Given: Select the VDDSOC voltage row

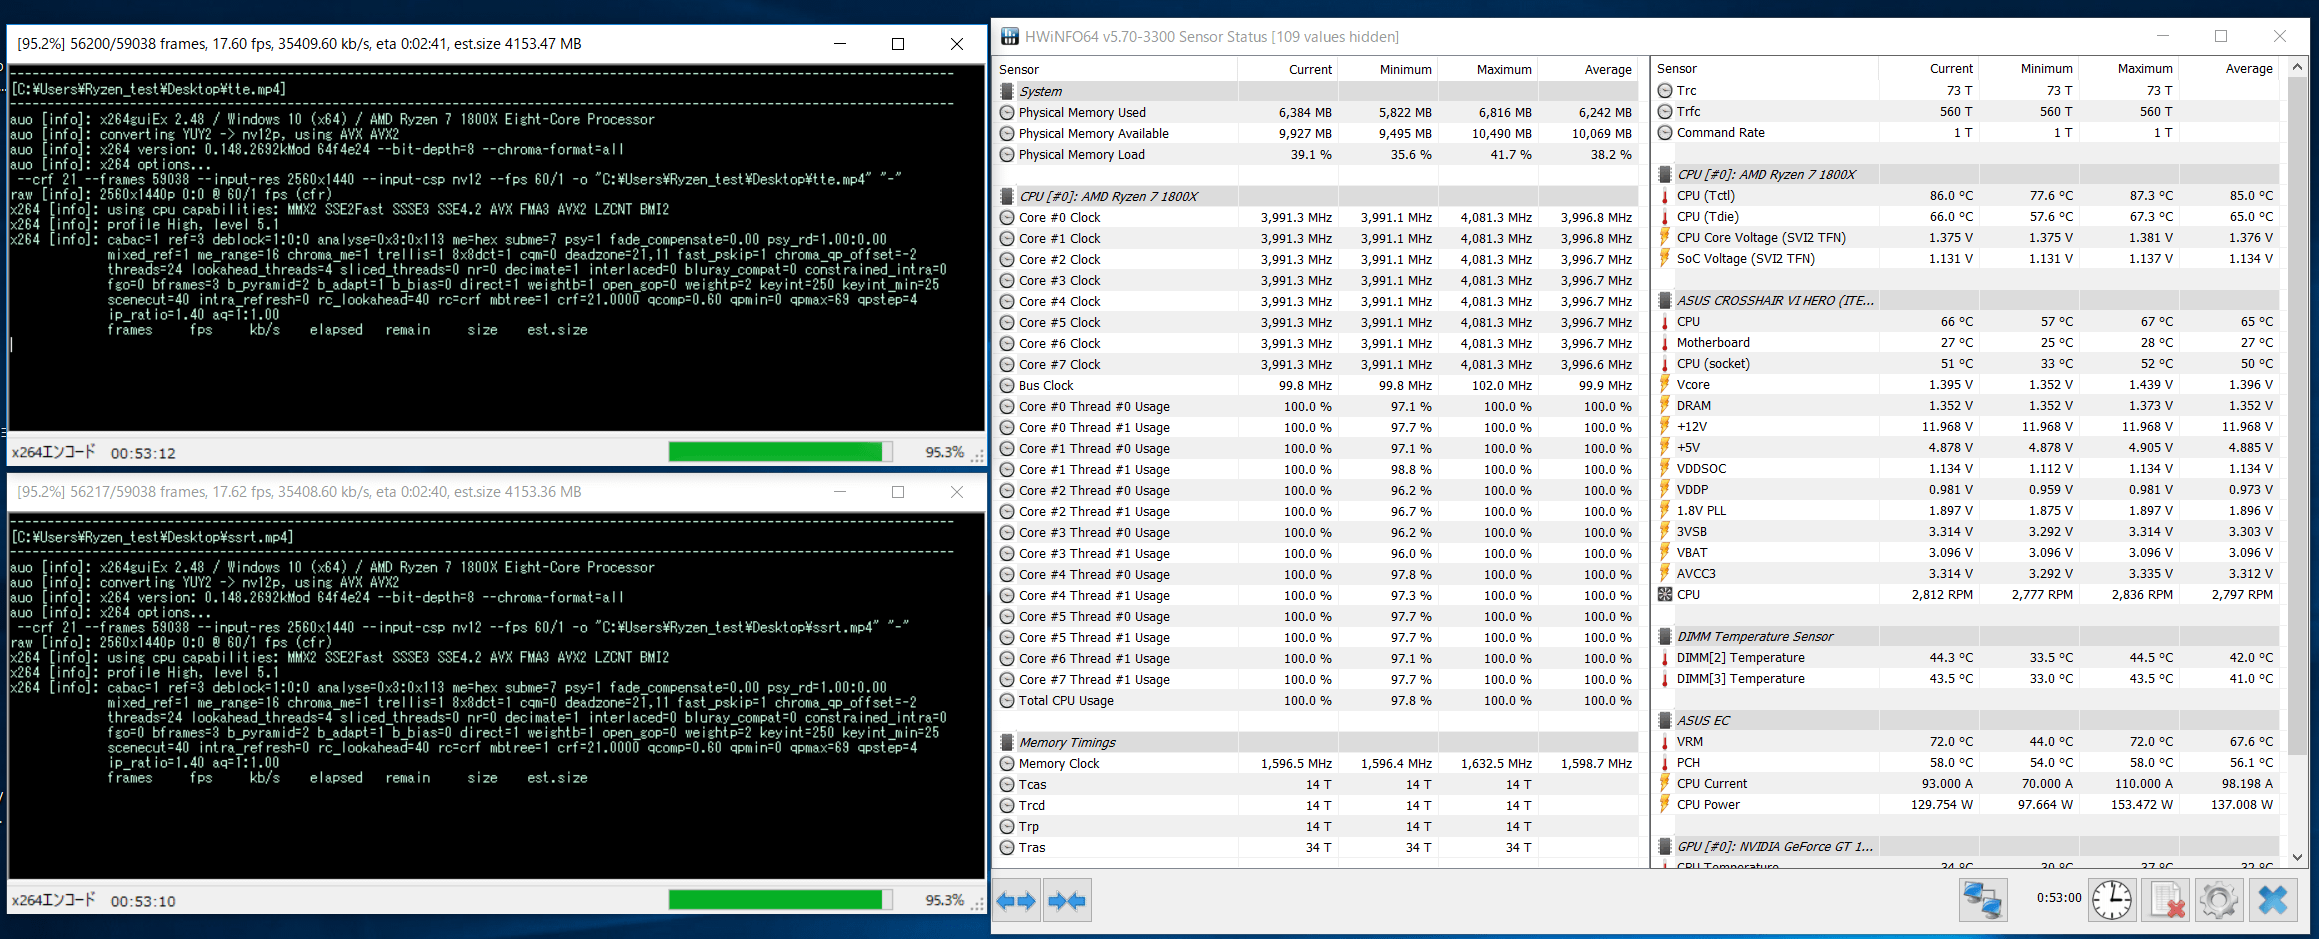Looking at the screenshot, I should point(1967,468).
